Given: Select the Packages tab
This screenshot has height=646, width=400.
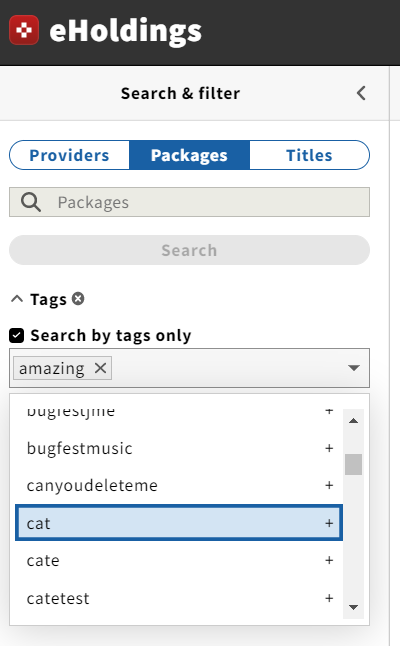Looking at the screenshot, I should click(189, 155).
